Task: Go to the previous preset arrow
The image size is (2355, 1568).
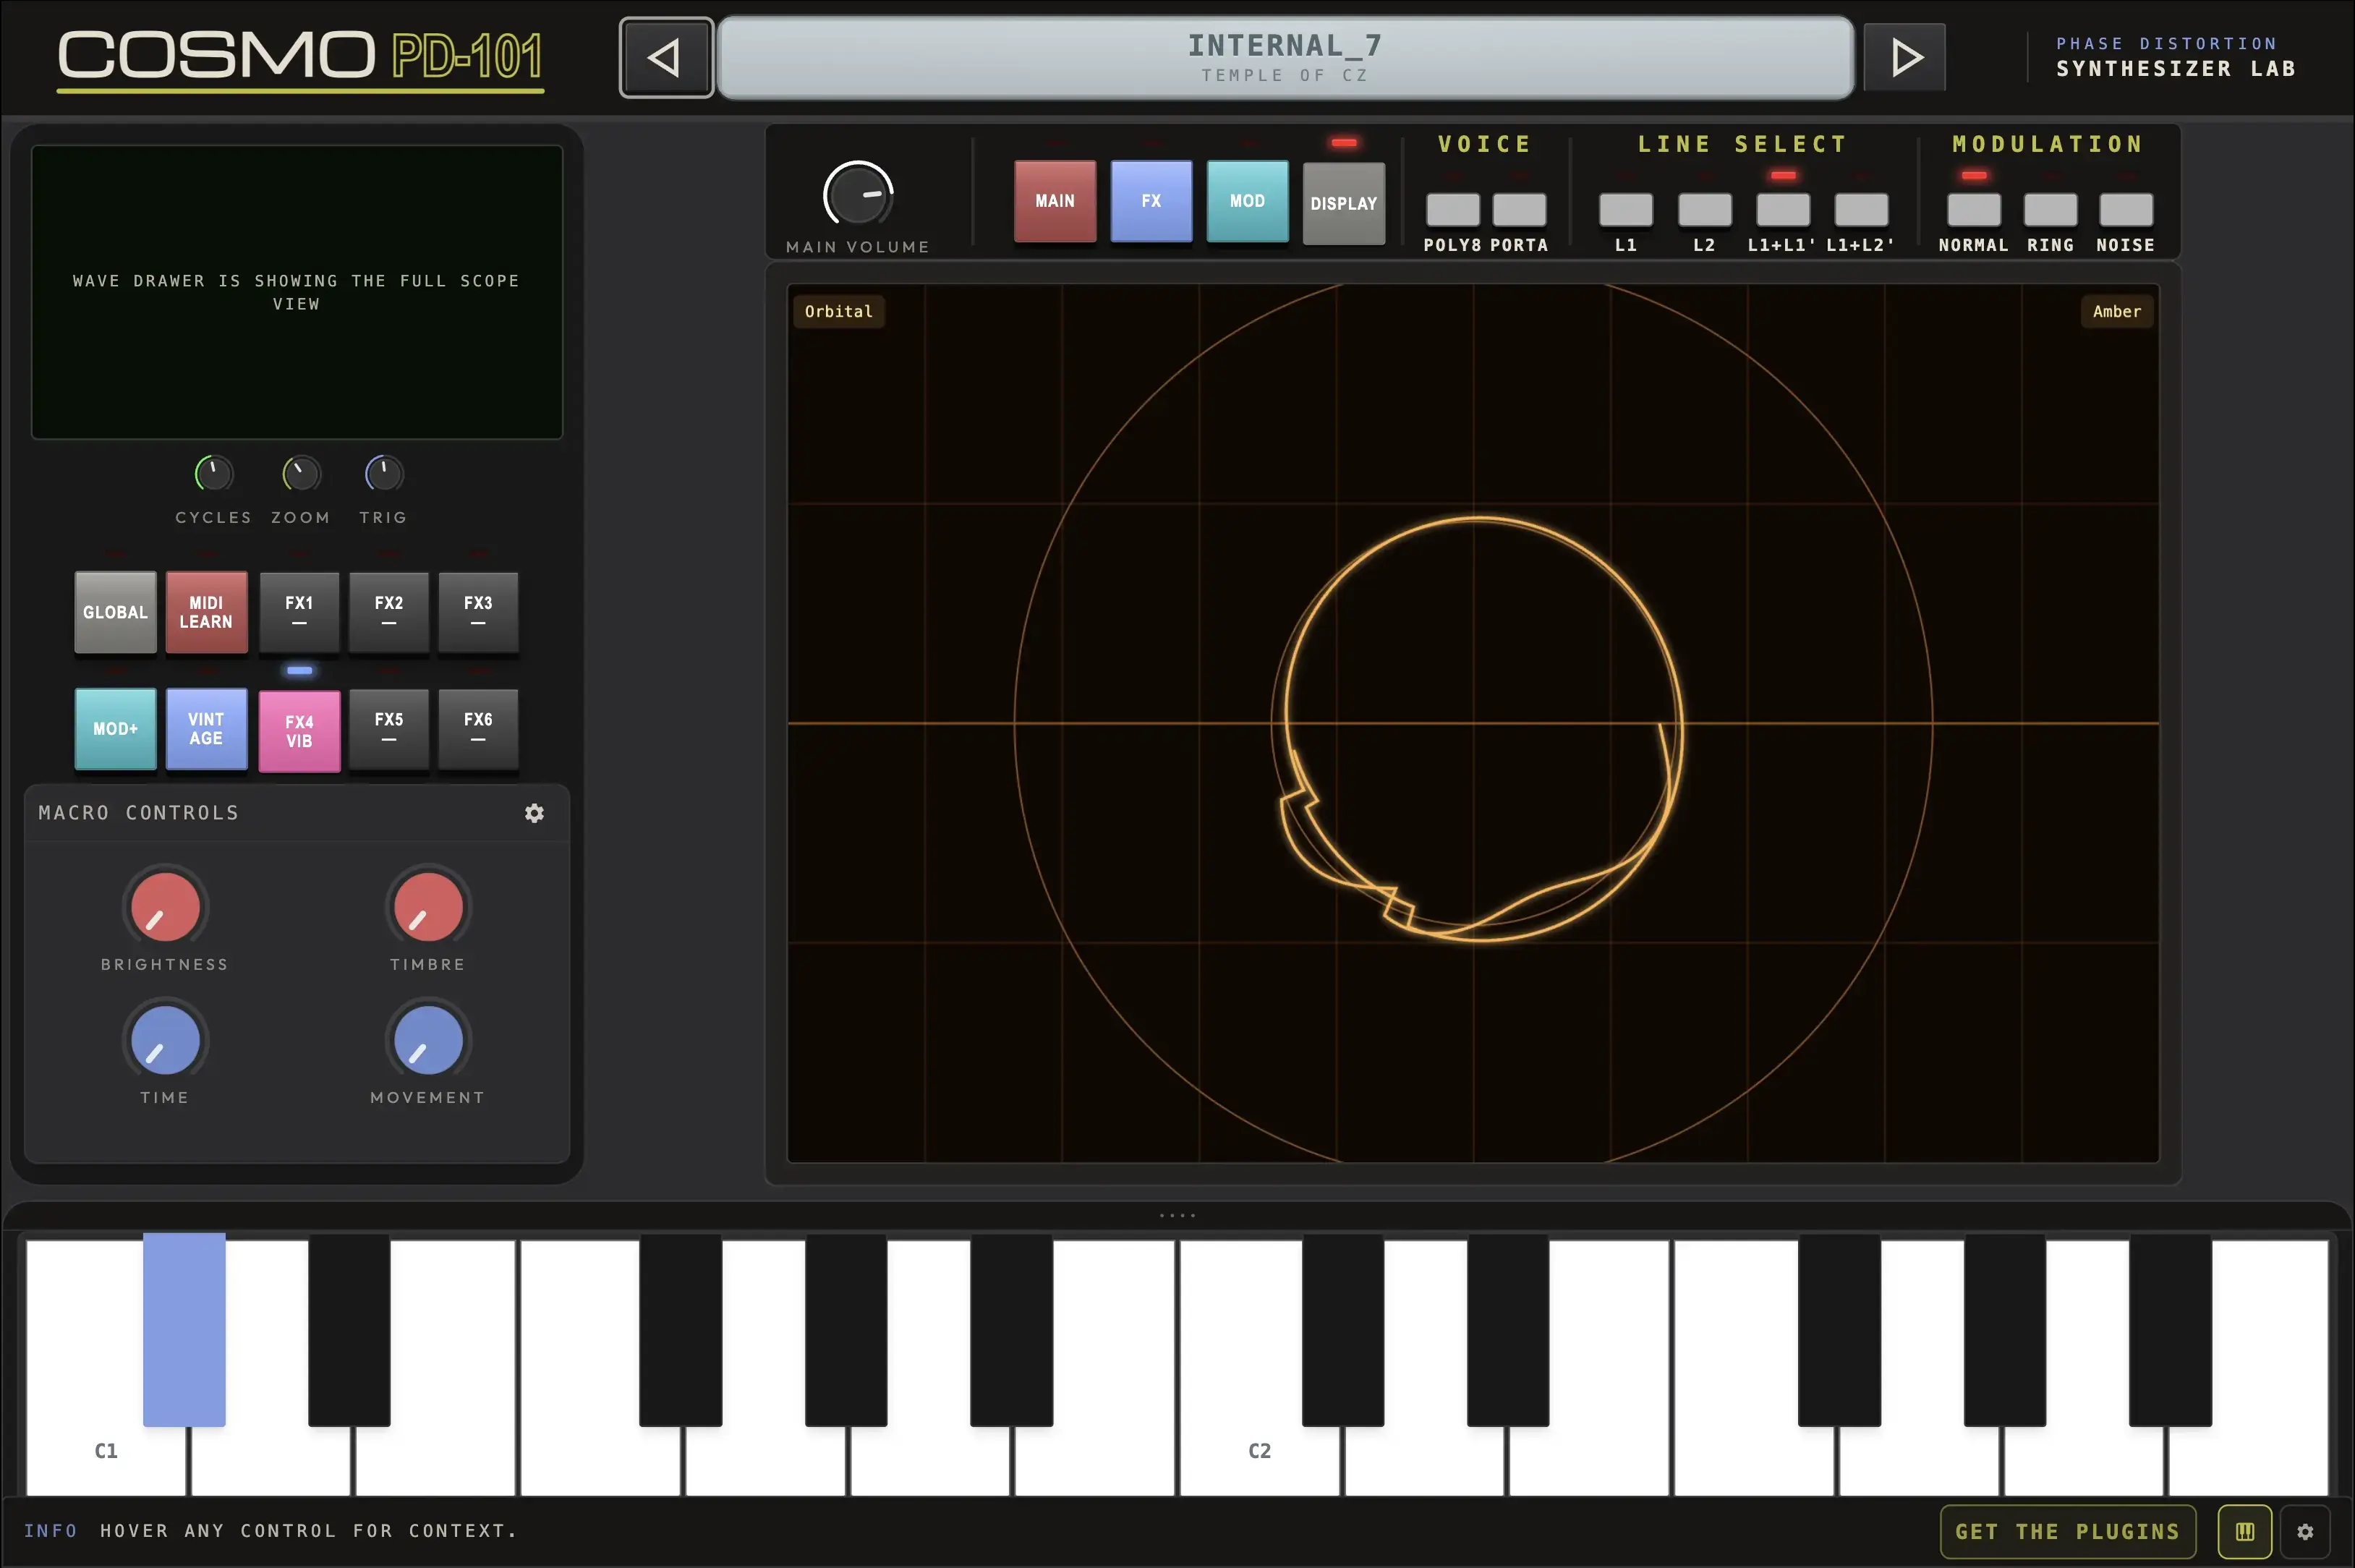Action: (x=666, y=57)
